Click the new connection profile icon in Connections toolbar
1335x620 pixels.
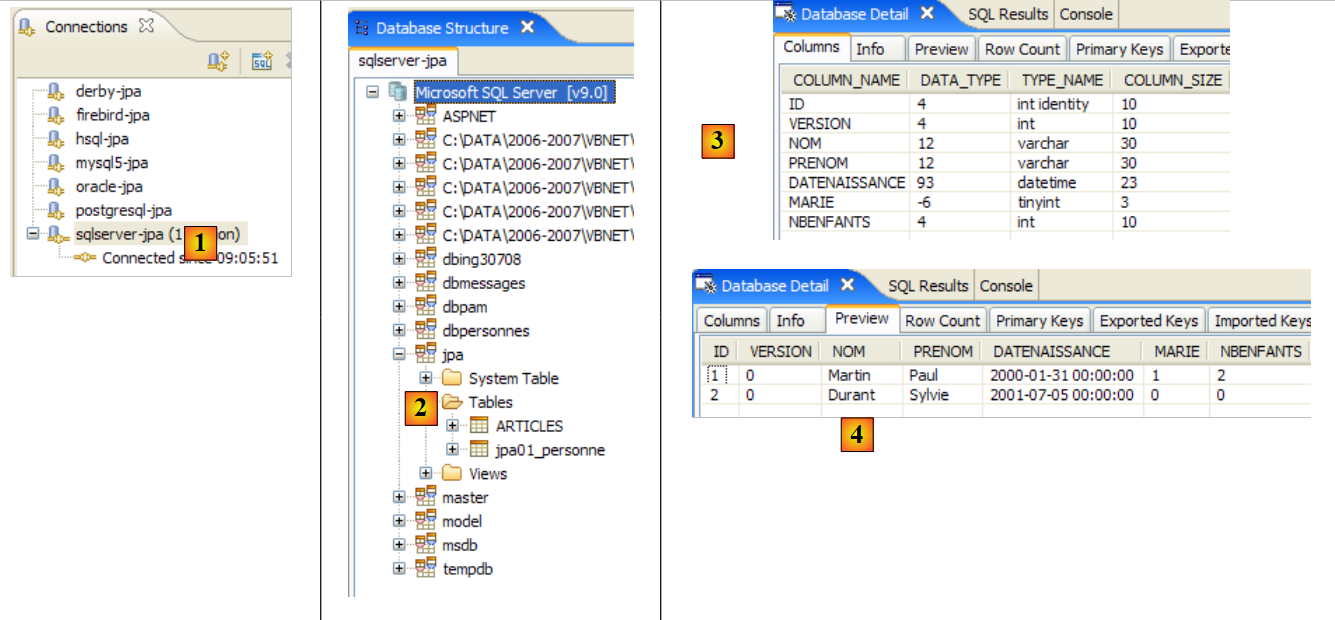tap(218, 62)
